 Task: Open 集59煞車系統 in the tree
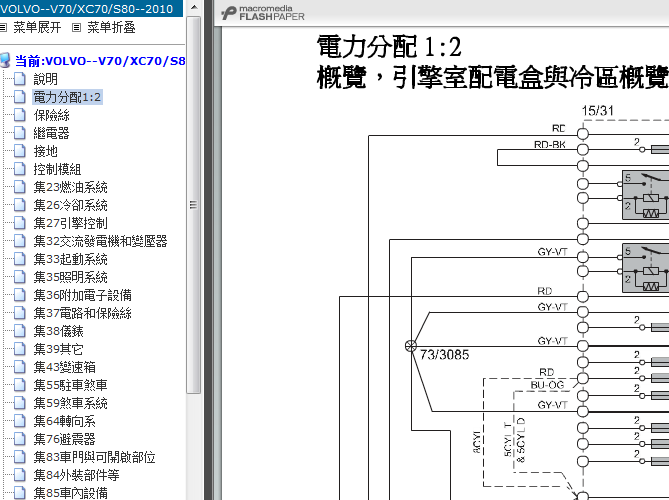pyautogui.click(x=70, y=403)
